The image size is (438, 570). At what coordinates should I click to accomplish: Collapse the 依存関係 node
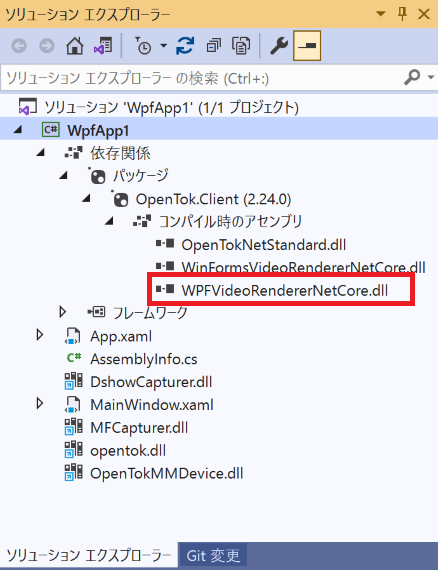point(40,153)
